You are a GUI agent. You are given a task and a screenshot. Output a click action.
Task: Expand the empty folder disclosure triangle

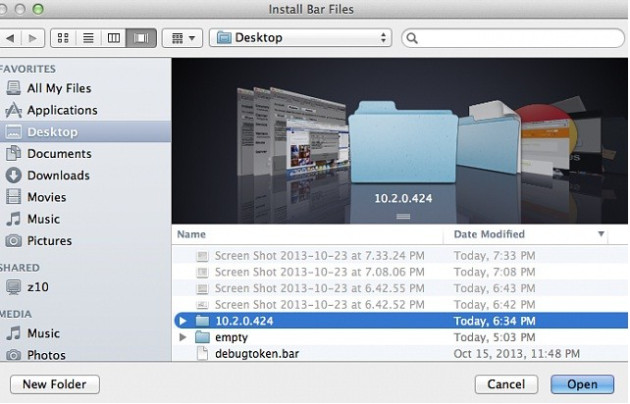point(183,337)
